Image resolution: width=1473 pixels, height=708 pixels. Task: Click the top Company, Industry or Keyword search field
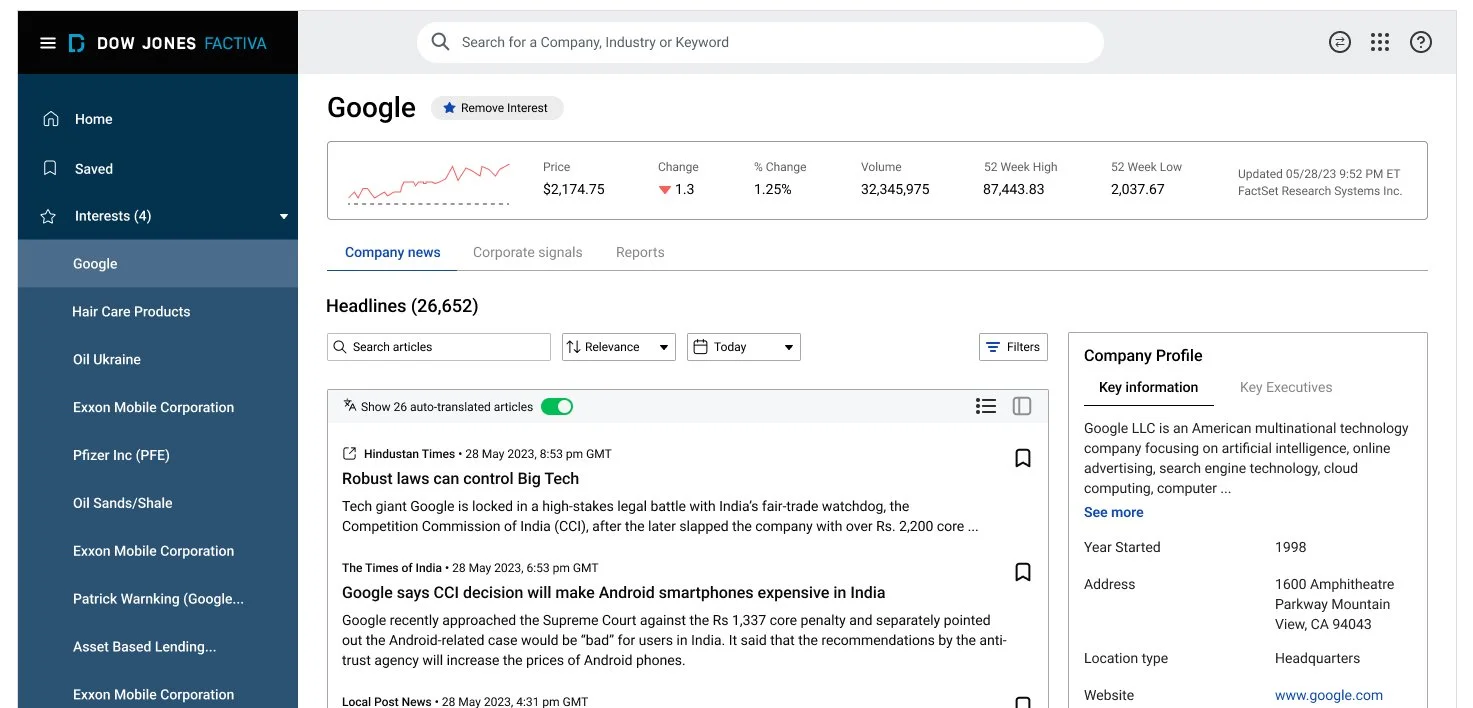click(760, 42)
